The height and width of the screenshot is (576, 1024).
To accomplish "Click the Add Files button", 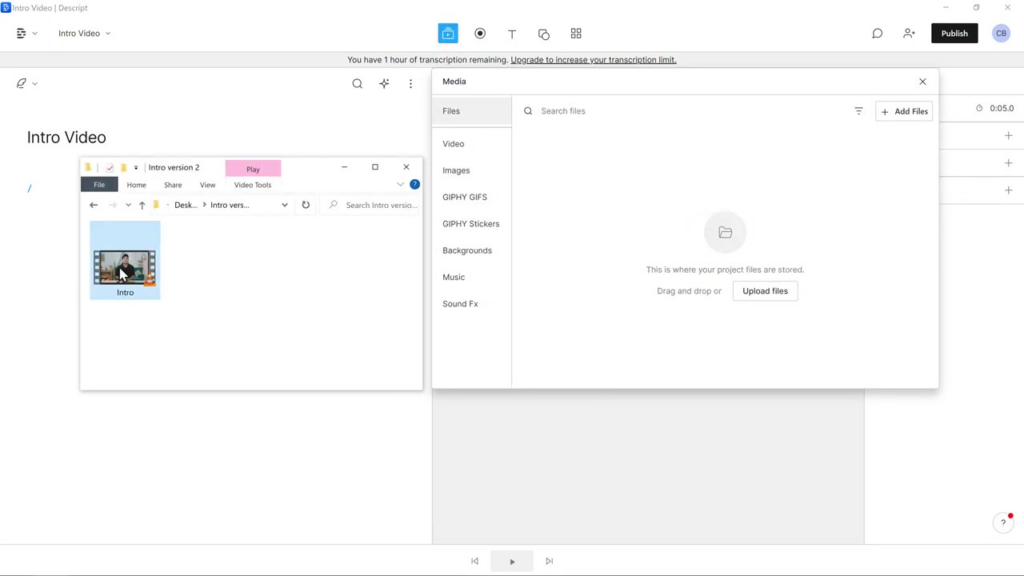I will tap(904, 111).
